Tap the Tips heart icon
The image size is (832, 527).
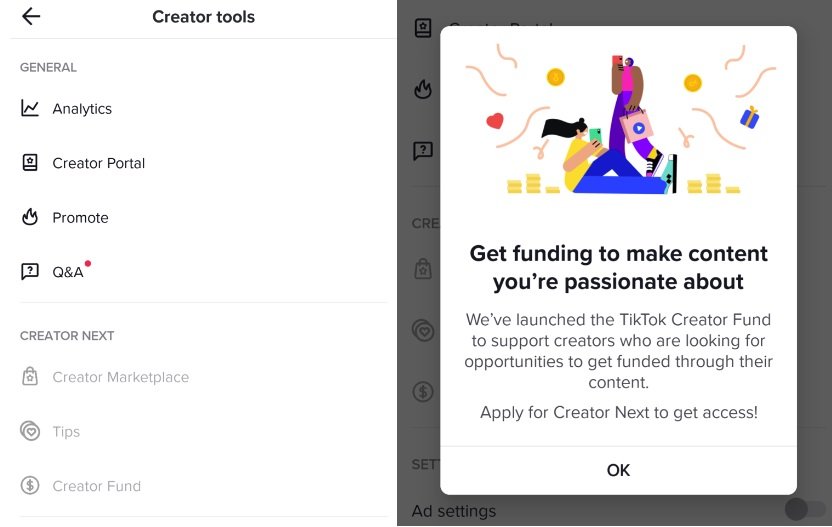point(30,431)
